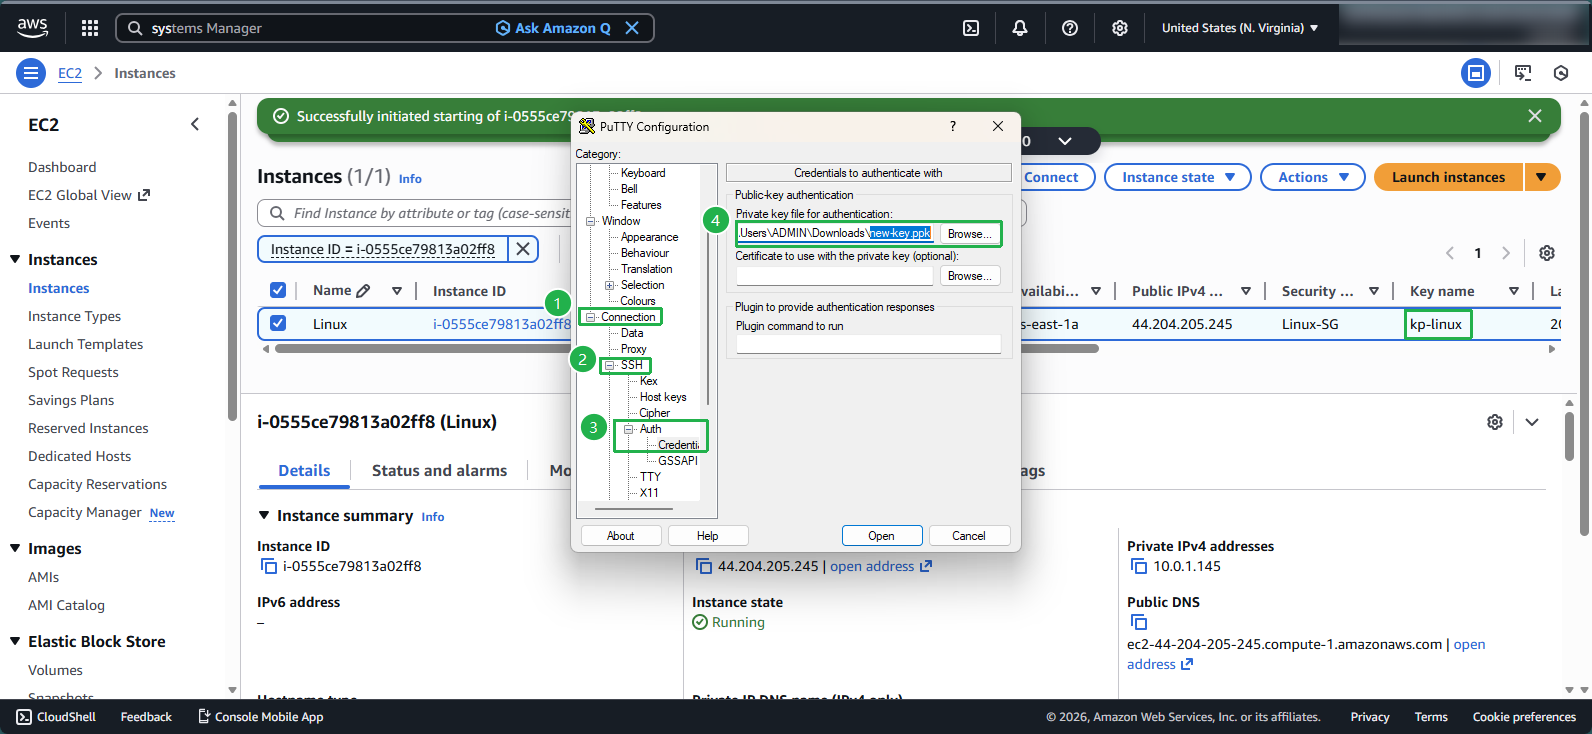Expand the Selection node in PuTTY tree
Image resolution: width=1592 pixels, height=734 pixels.
pyautogui.click(x=609, y=285)
